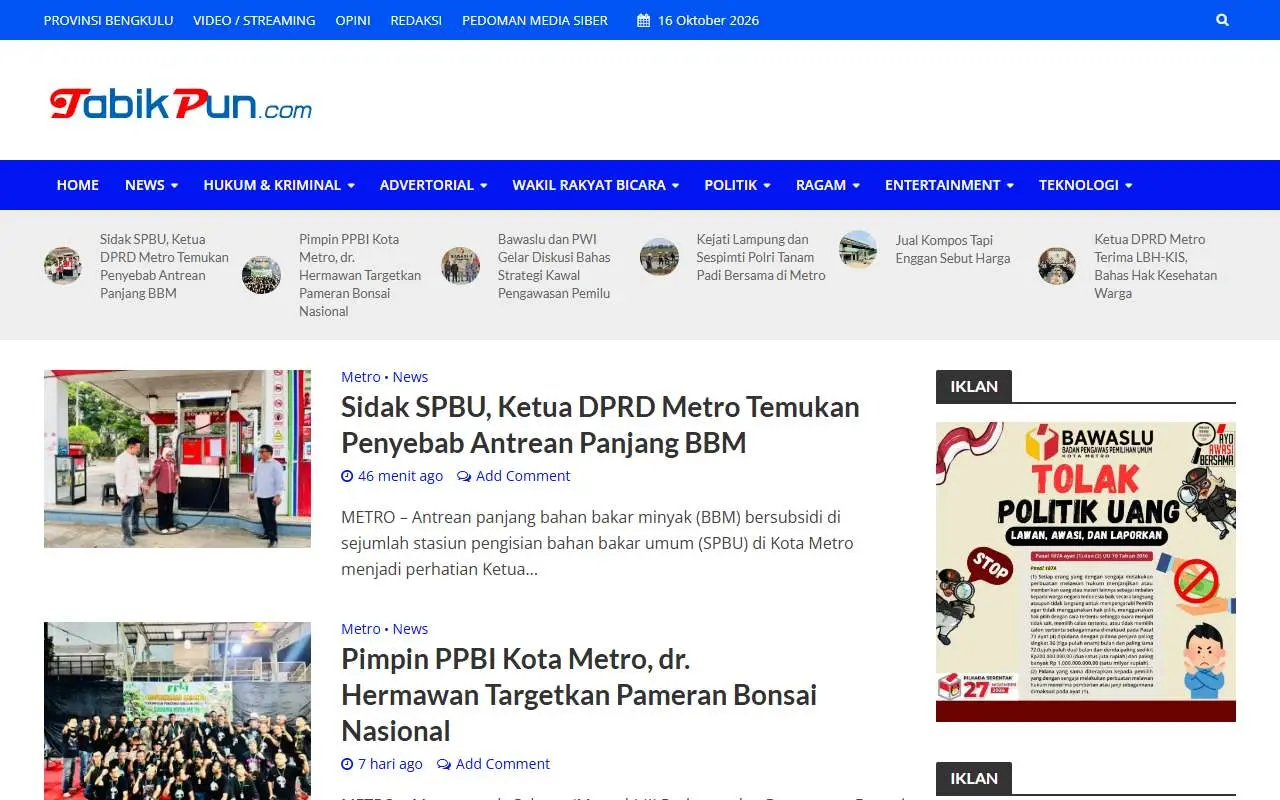Expand the ADVERTORIAL dropdown menu
Screen dimensions: 1280x800
[x=433, y=185]
